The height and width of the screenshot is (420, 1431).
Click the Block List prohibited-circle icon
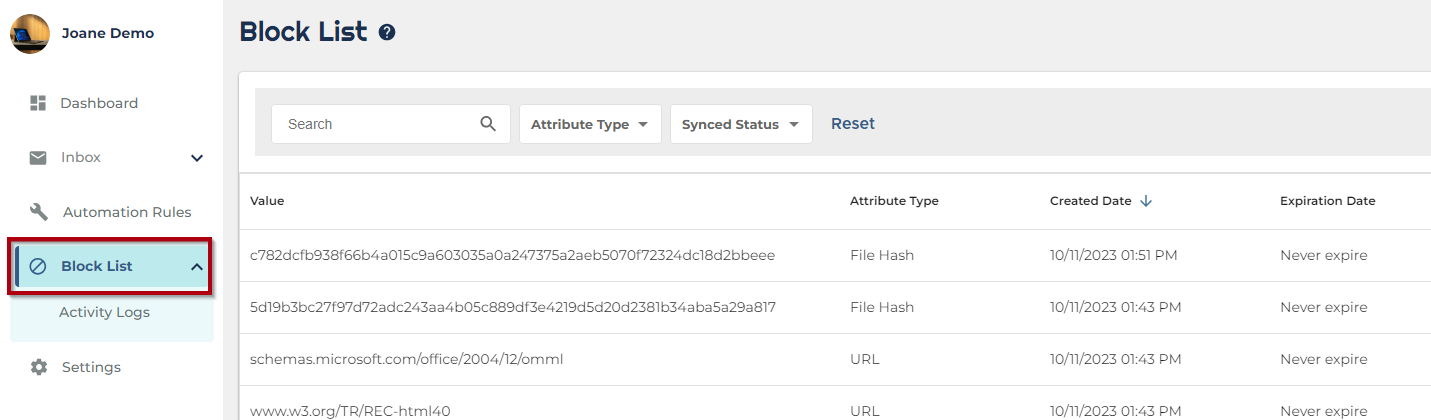[x=39, y=266]
